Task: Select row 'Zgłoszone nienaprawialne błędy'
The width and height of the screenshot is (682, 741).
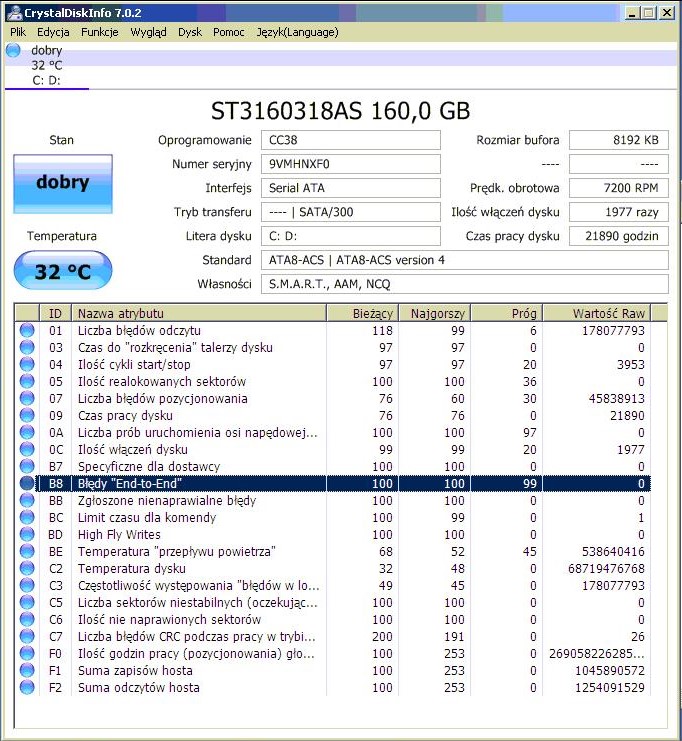Action: 333,500
